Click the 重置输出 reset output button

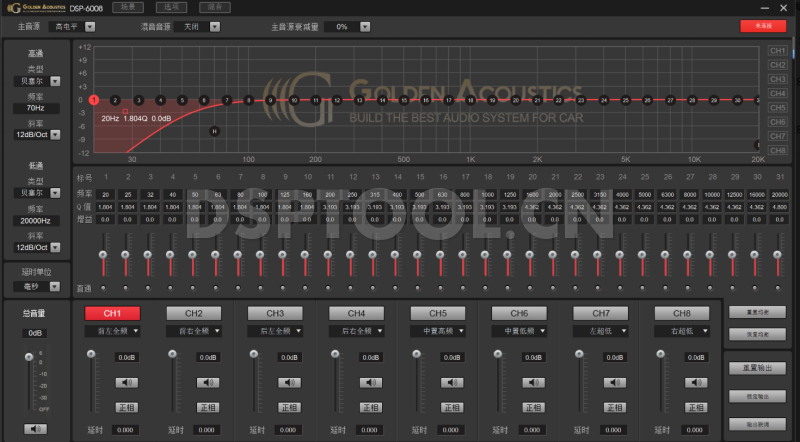coord(757,368)
